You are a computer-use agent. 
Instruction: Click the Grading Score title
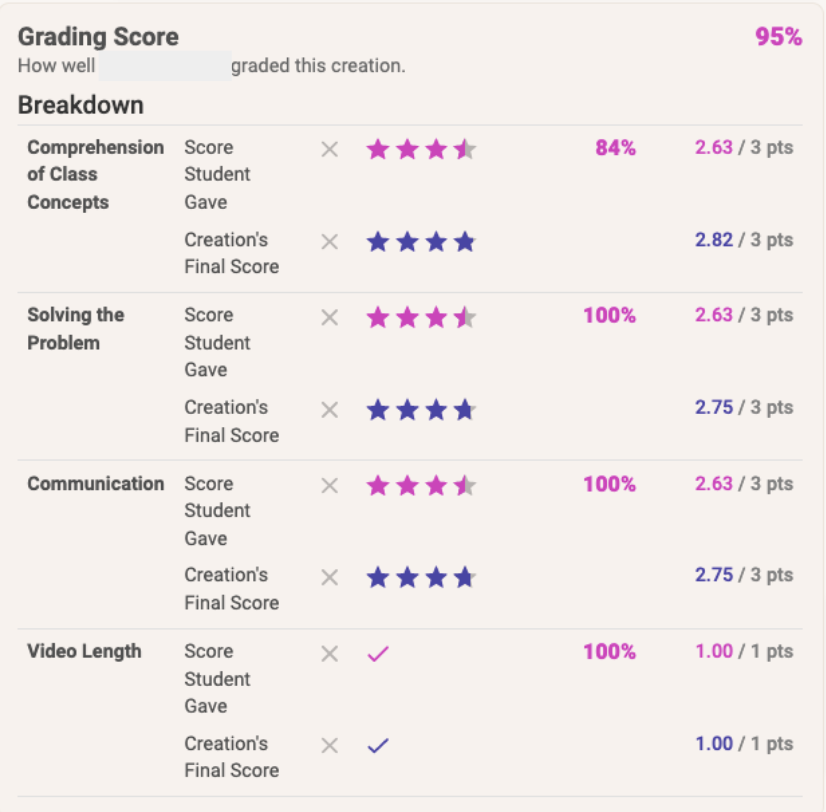click(x=98, y=37)
